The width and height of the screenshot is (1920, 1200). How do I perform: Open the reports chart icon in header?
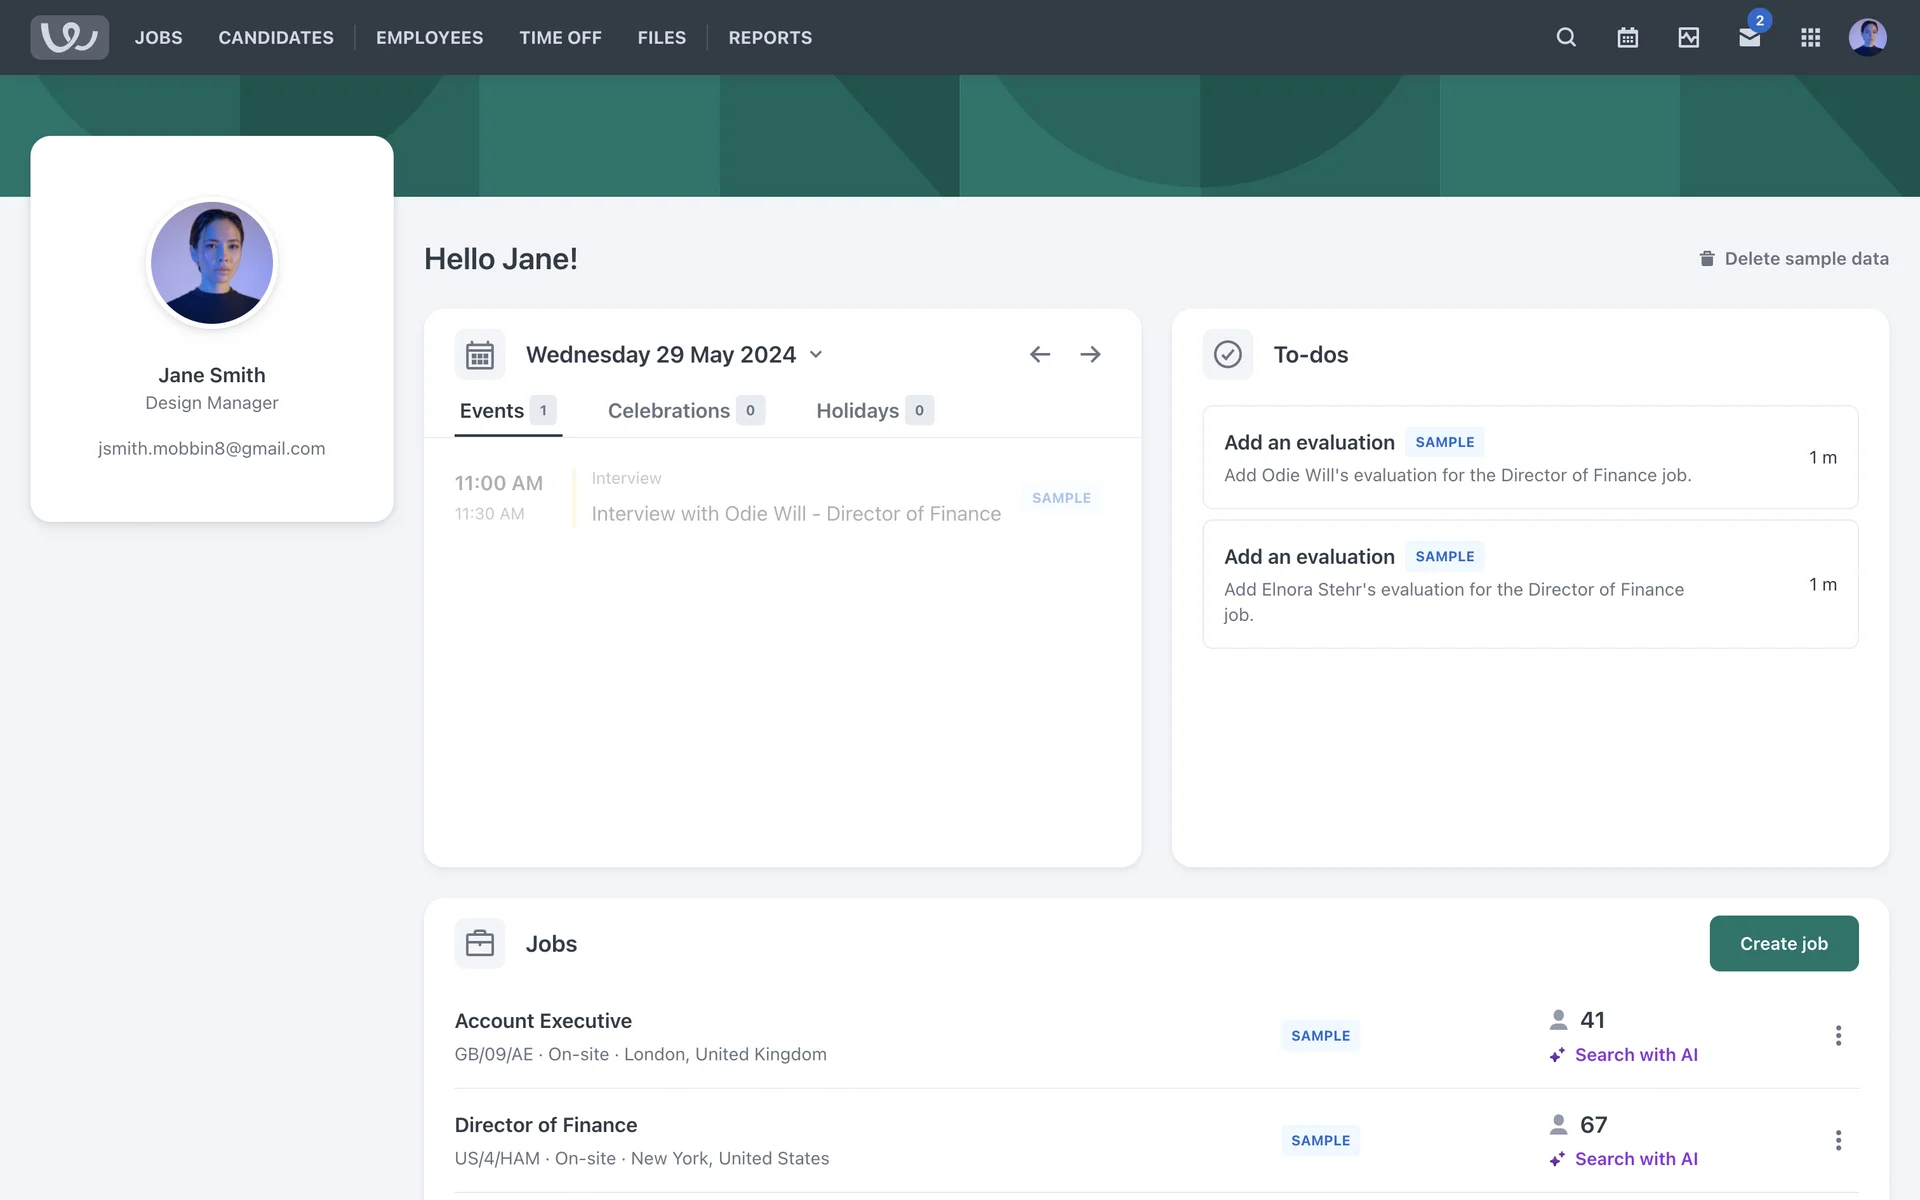click(1688, 37)
